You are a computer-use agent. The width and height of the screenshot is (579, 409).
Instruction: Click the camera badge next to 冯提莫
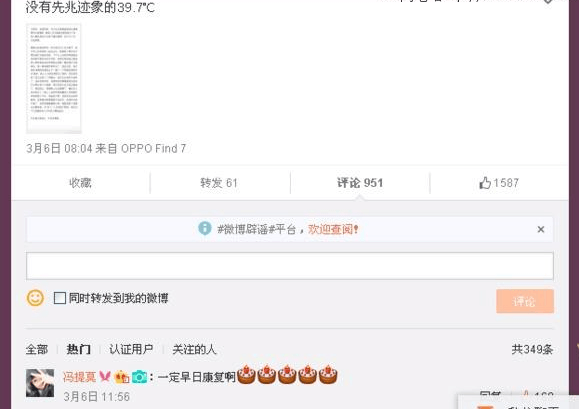click(x=139, y=377)
